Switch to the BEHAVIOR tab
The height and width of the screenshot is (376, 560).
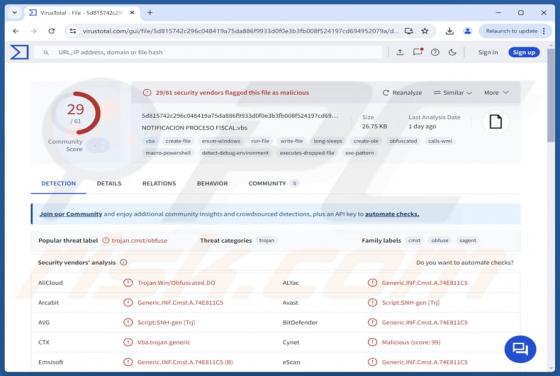212,184
